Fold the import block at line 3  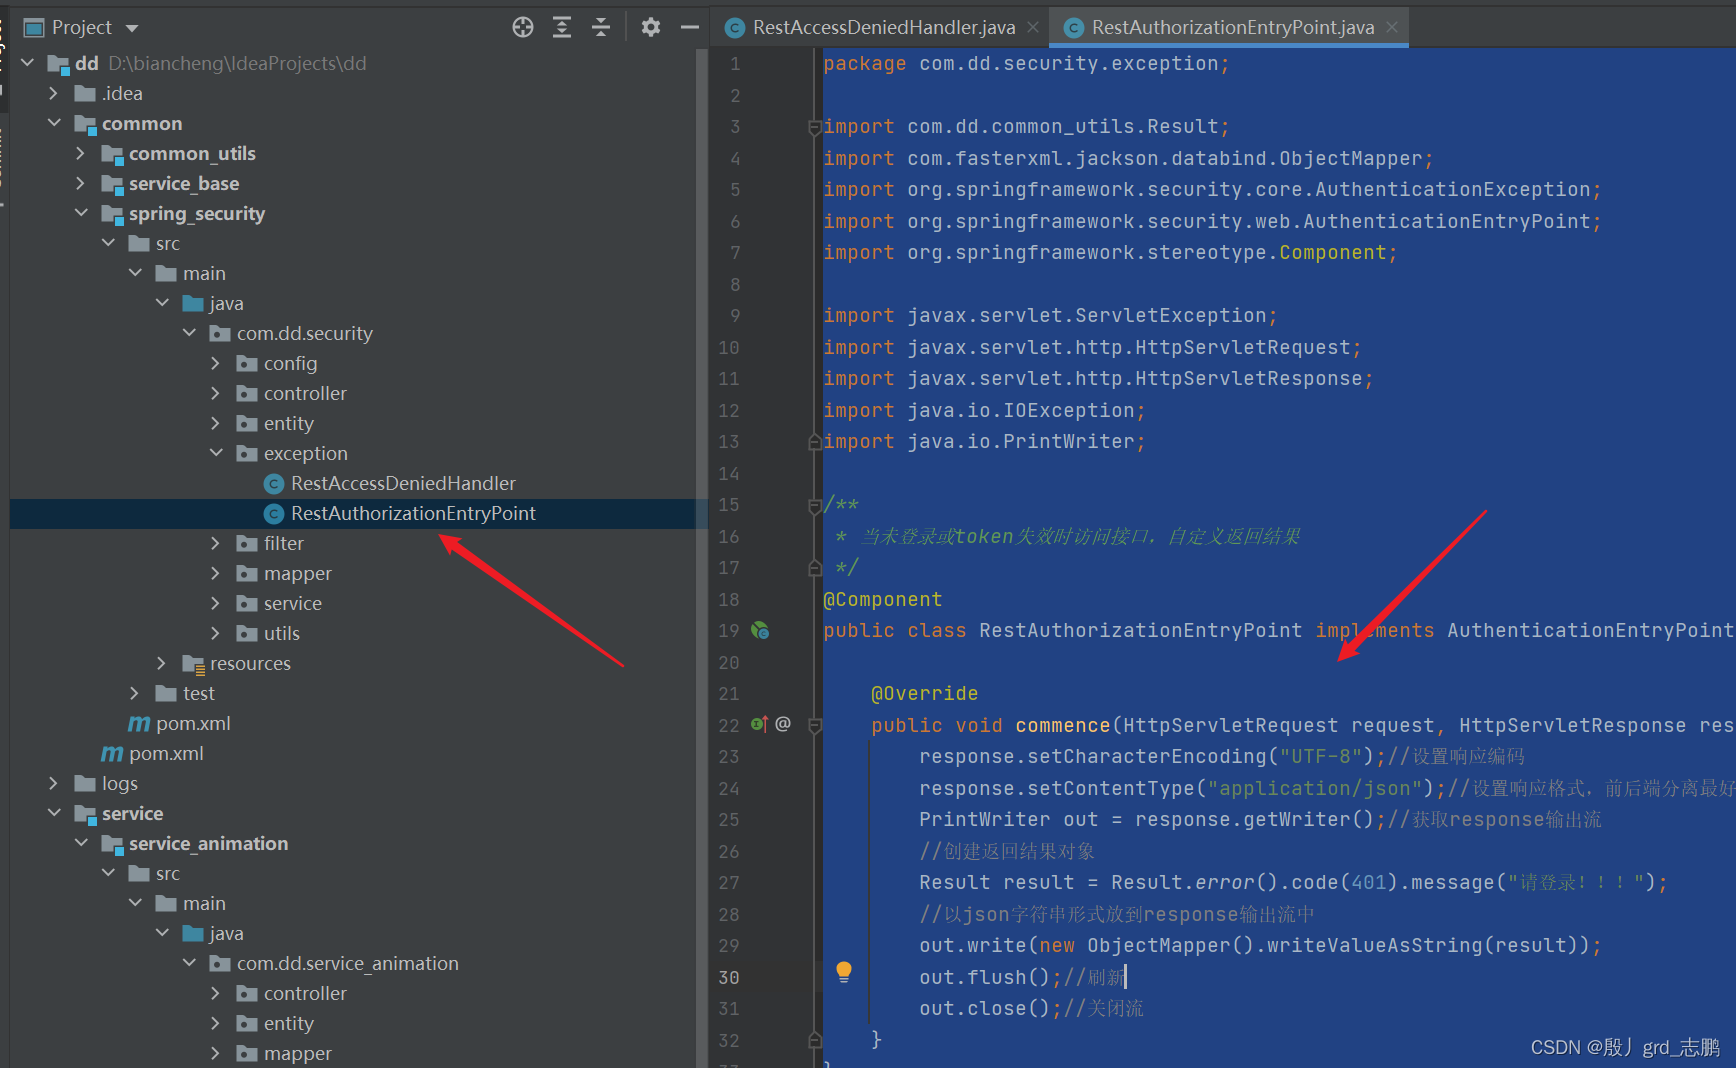click(814, 127)
